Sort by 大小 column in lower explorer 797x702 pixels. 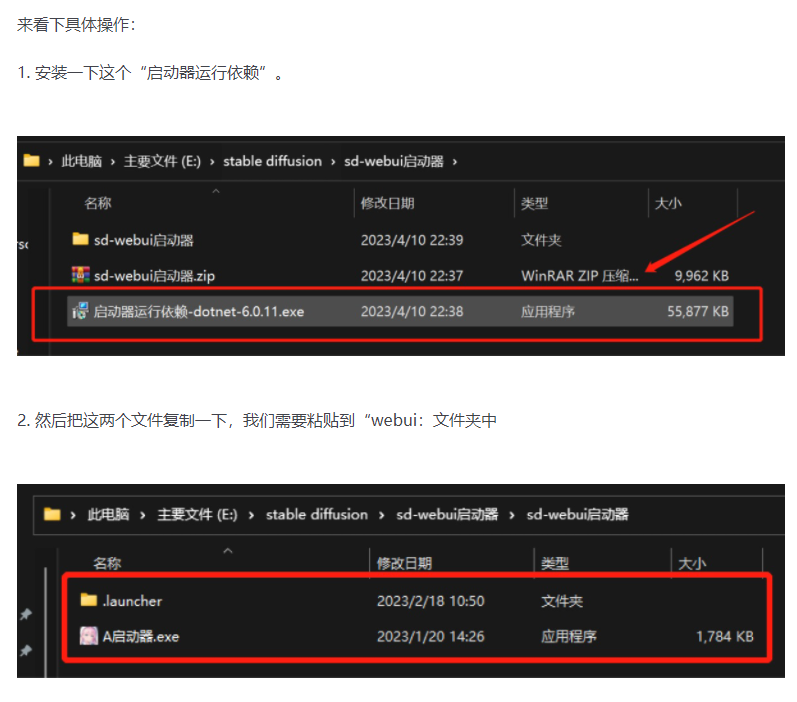pos(693,564)
